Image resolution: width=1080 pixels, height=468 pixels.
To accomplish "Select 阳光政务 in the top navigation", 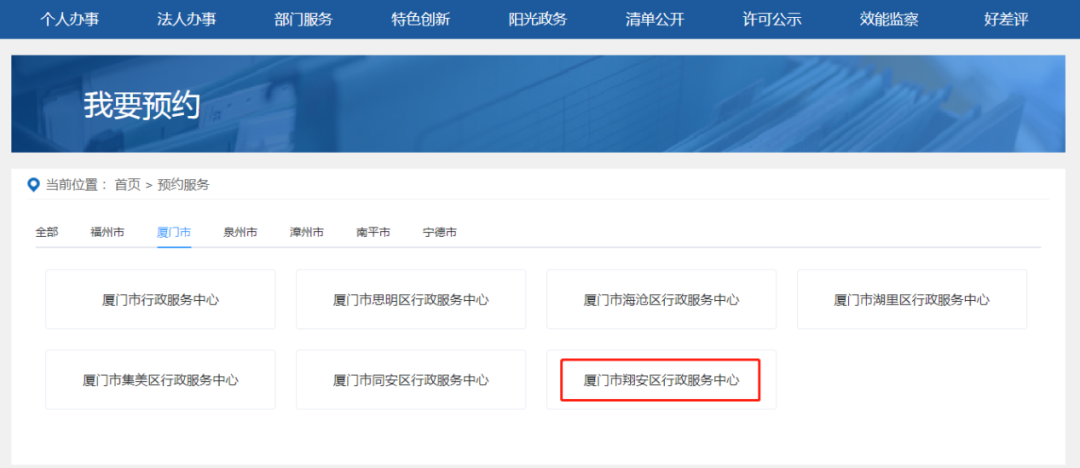I will [537, 19].
